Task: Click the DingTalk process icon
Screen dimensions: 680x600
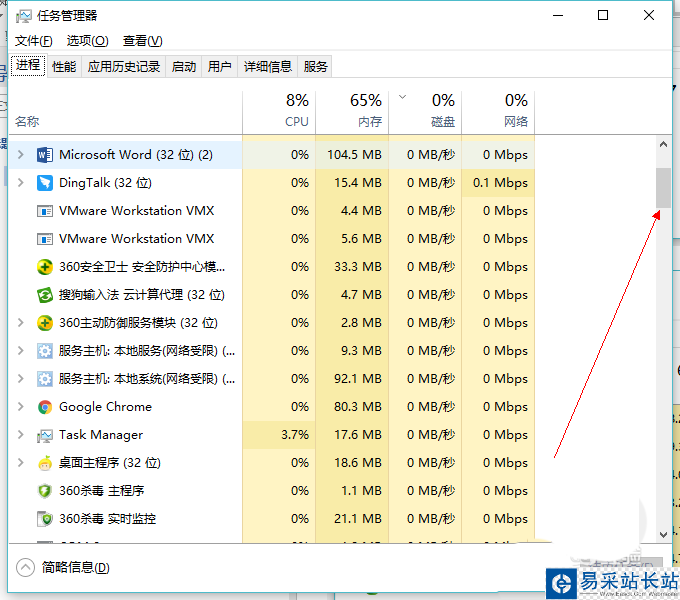Action: 45,183
